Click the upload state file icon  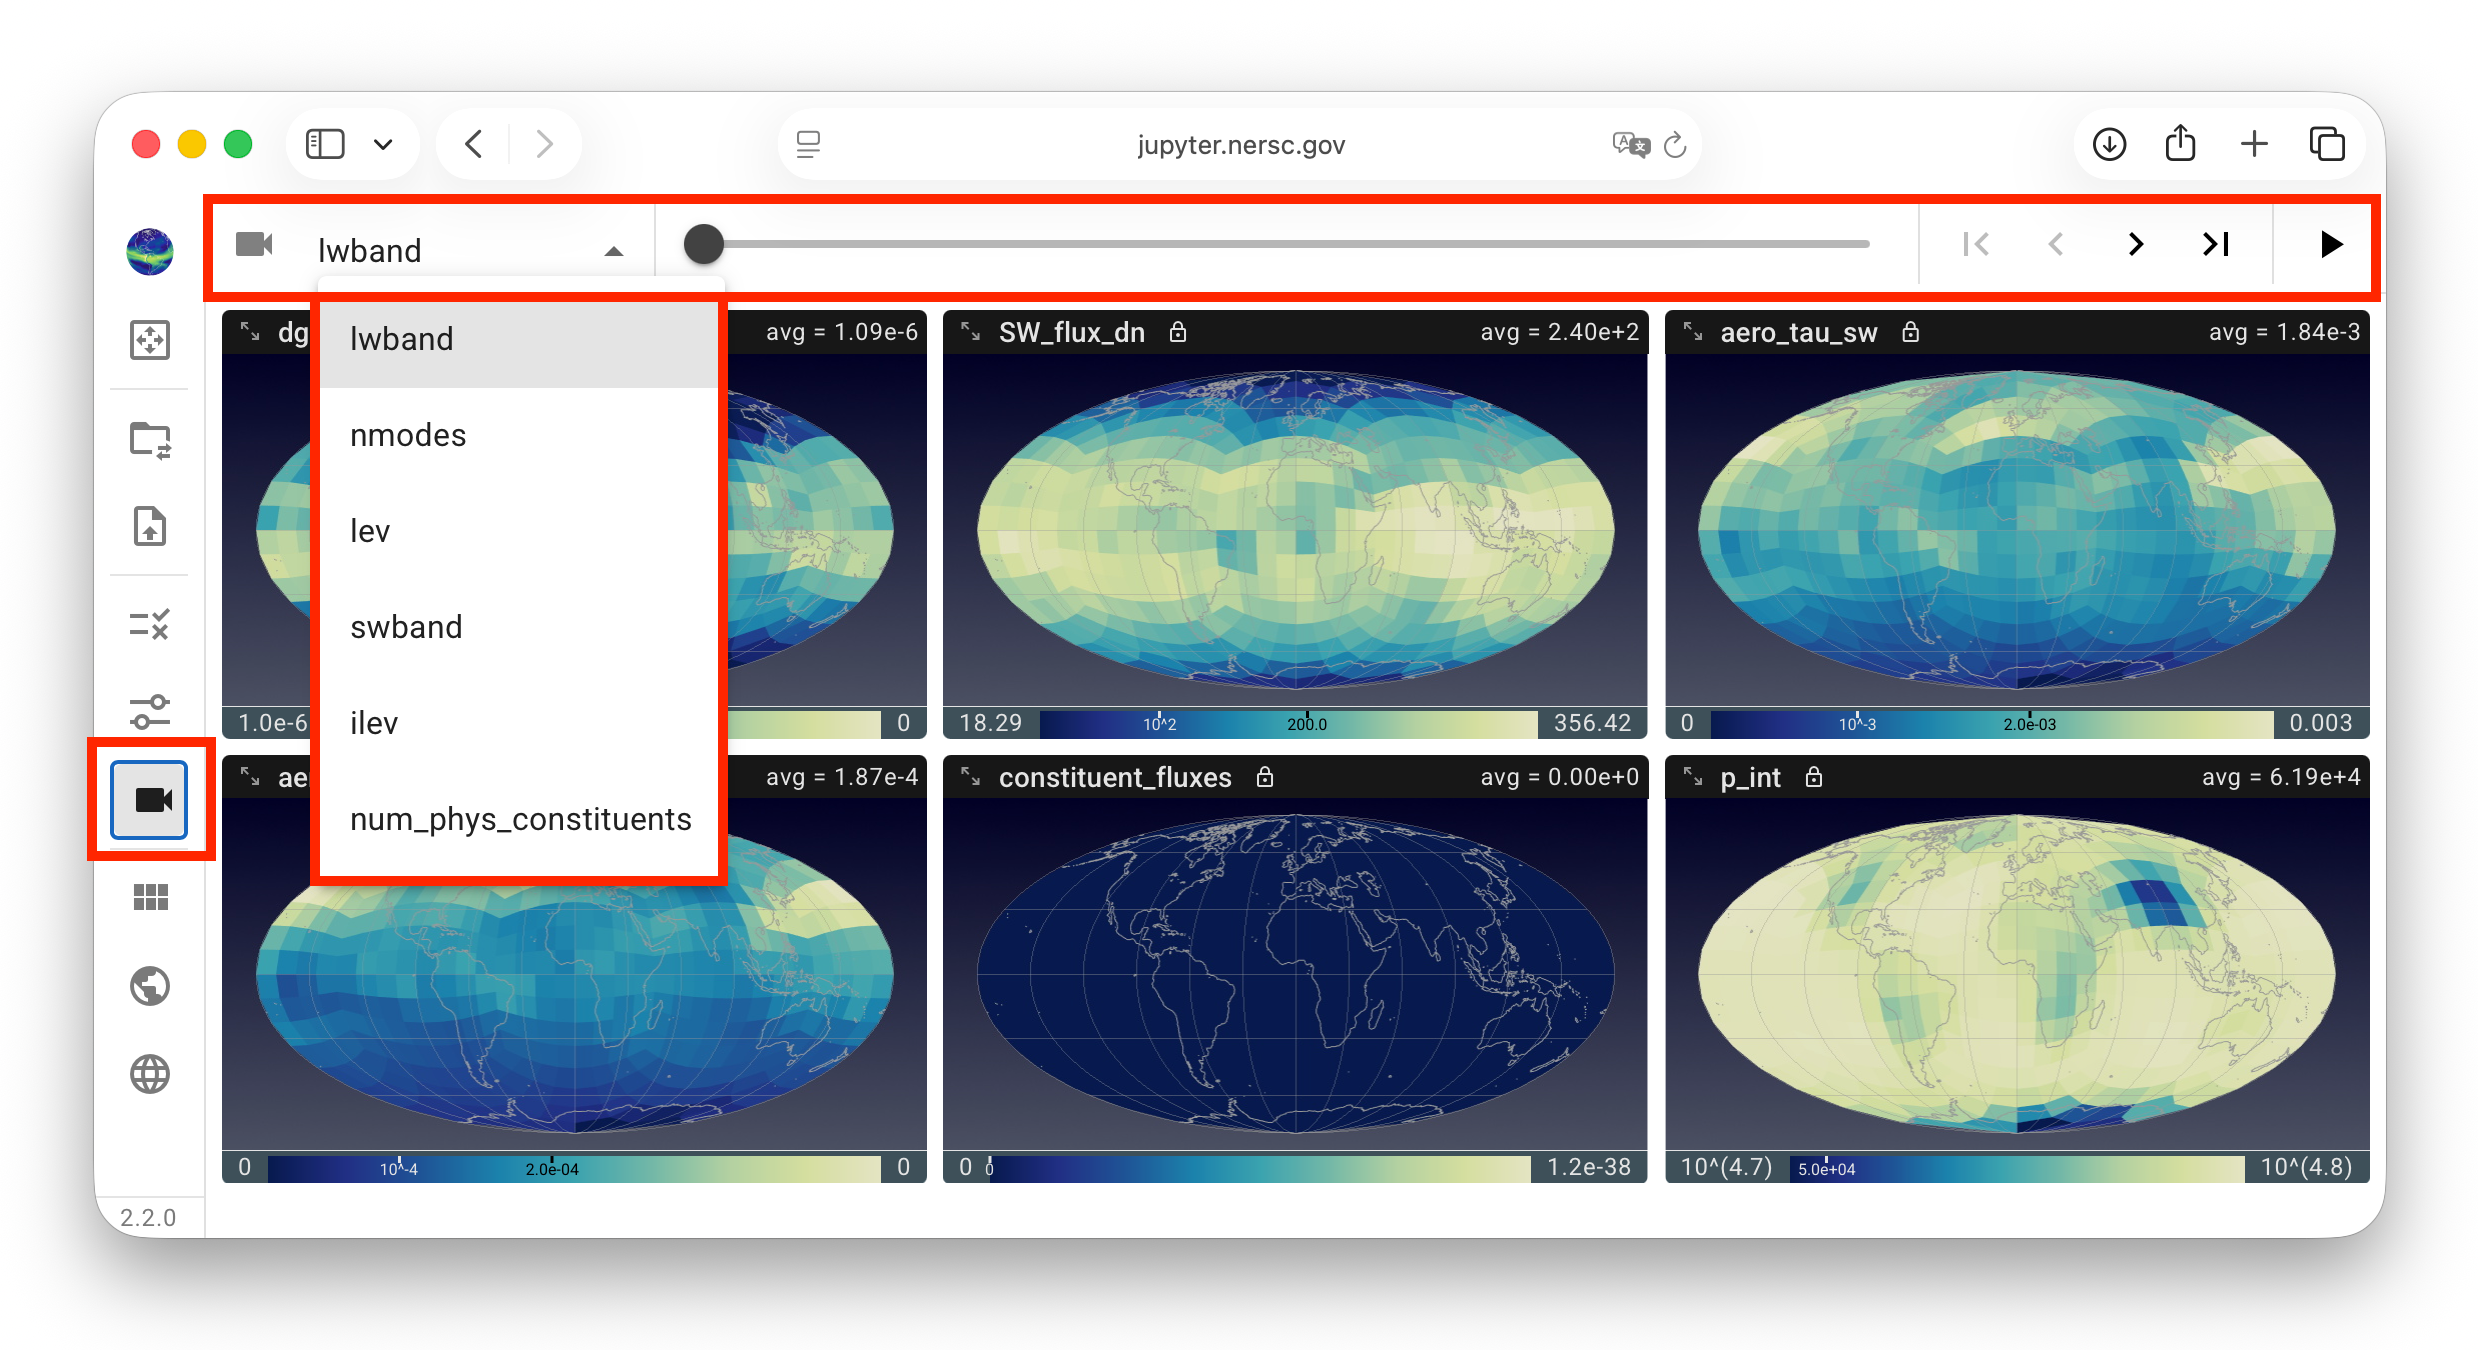150,526
